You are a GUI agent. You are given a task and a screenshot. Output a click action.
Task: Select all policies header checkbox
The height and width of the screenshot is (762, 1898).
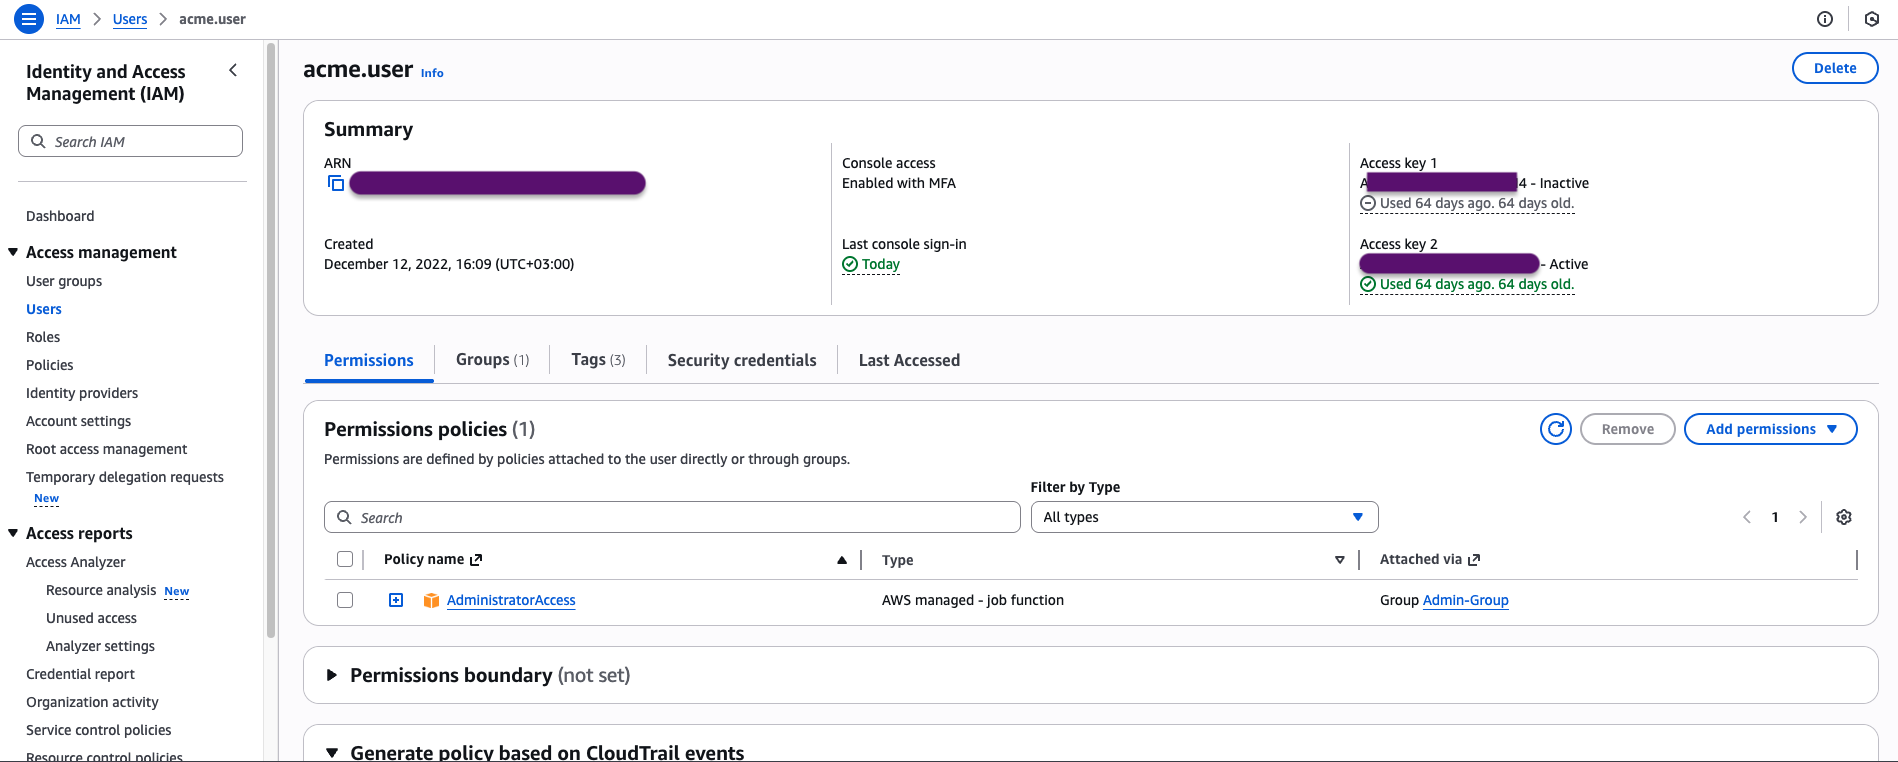[345, 559]
